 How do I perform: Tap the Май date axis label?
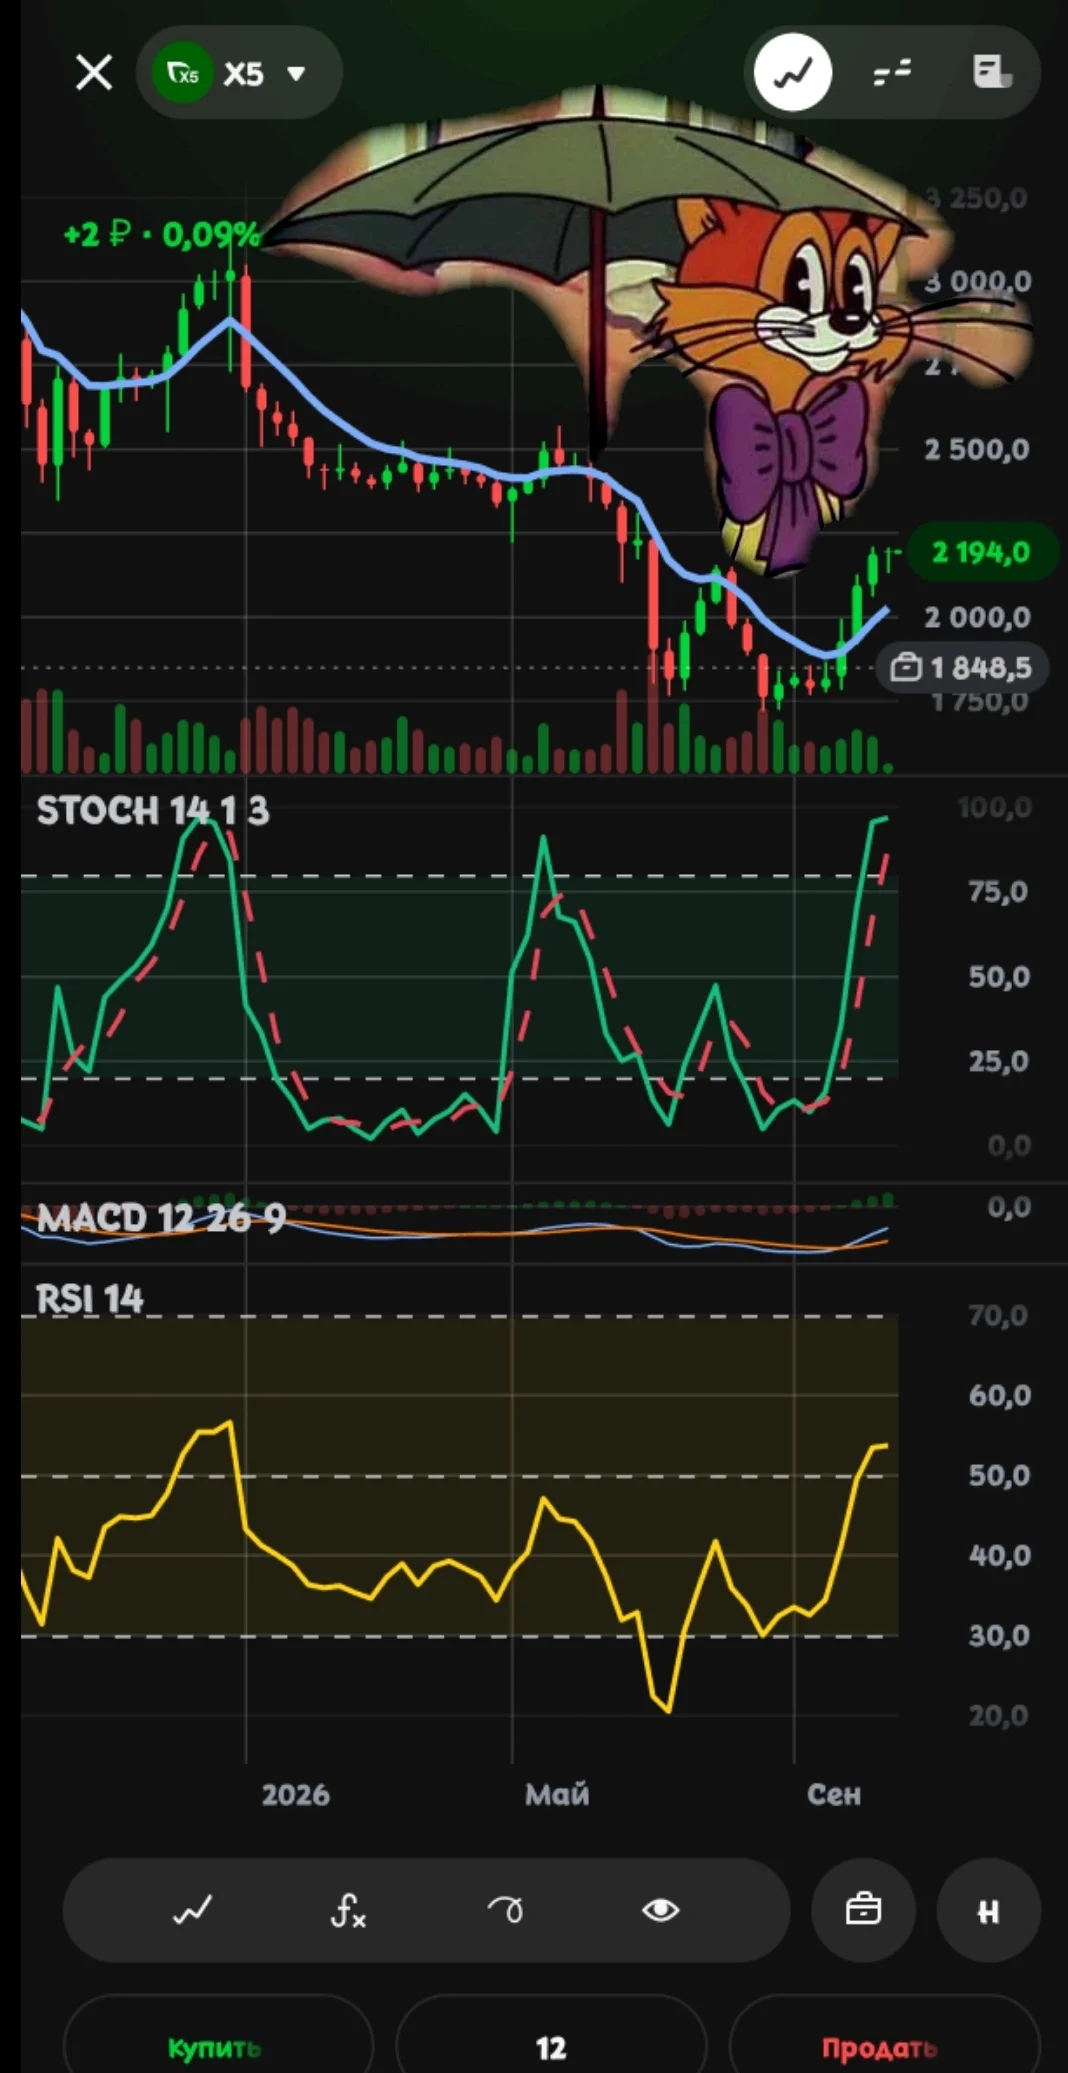coord(557,1794)
